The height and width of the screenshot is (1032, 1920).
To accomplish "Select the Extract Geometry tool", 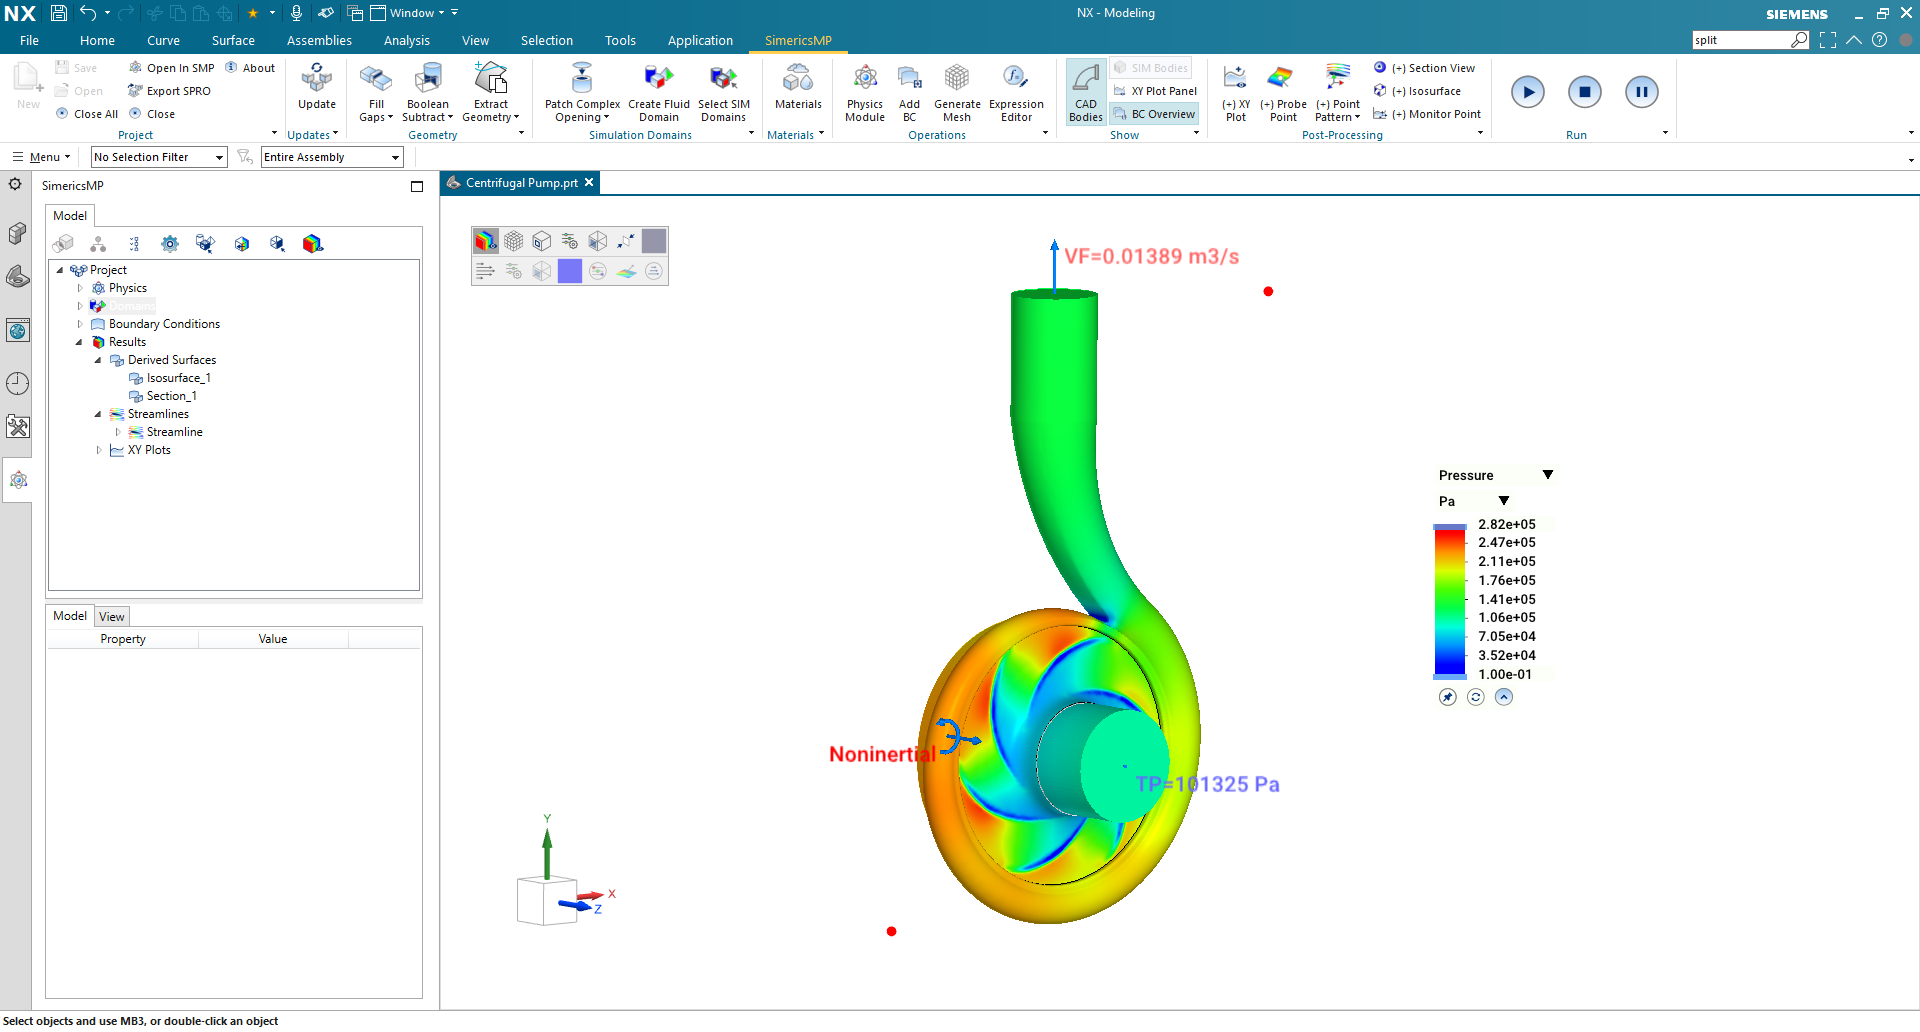I will [490, 90].
